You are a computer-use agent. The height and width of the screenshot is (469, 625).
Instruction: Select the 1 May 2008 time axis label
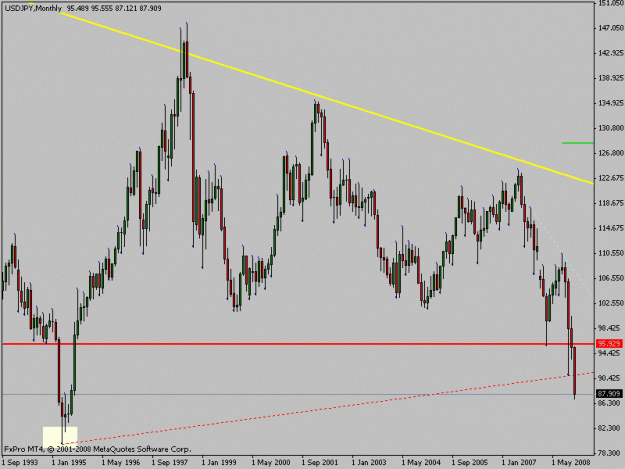coord(571,463)
